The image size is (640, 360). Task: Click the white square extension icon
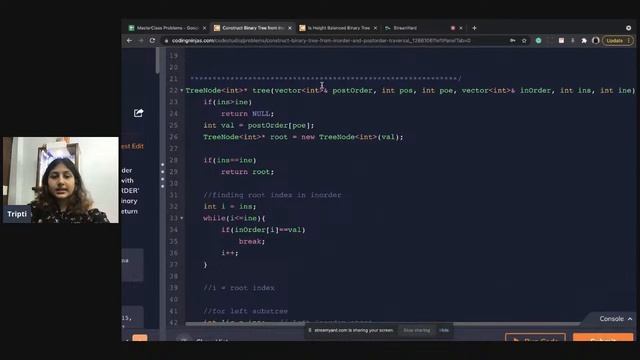561,40
